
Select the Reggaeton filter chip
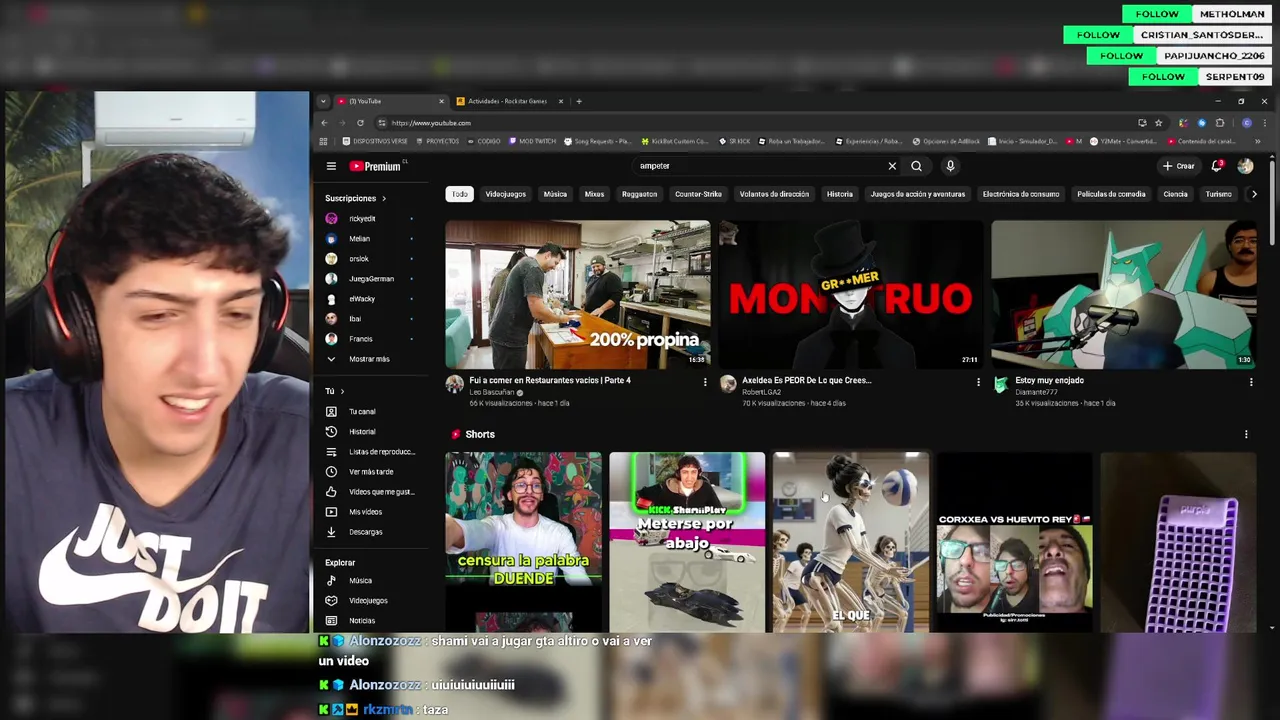(x=639, y=194)
